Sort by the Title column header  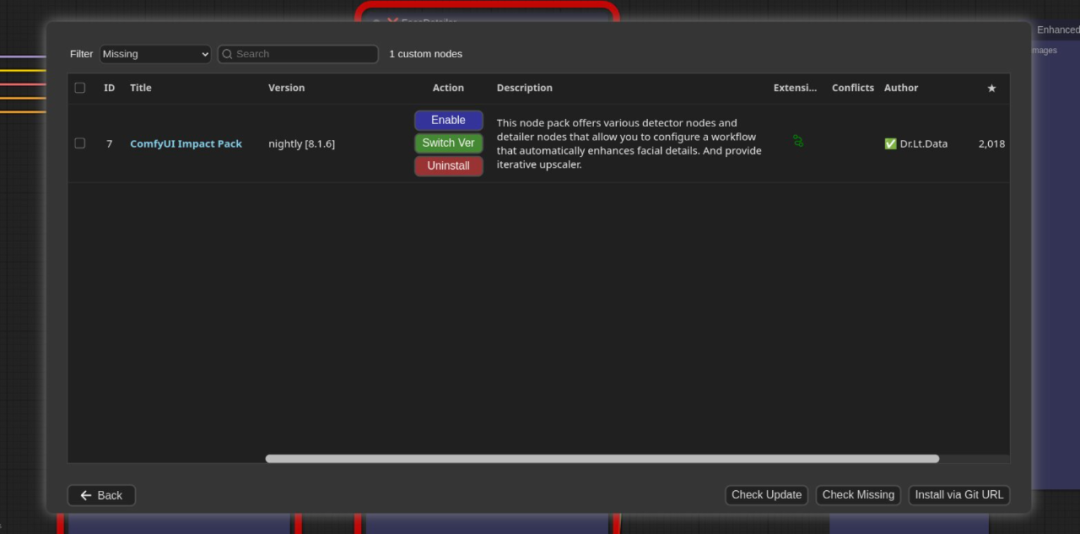[x=141, y=88]
